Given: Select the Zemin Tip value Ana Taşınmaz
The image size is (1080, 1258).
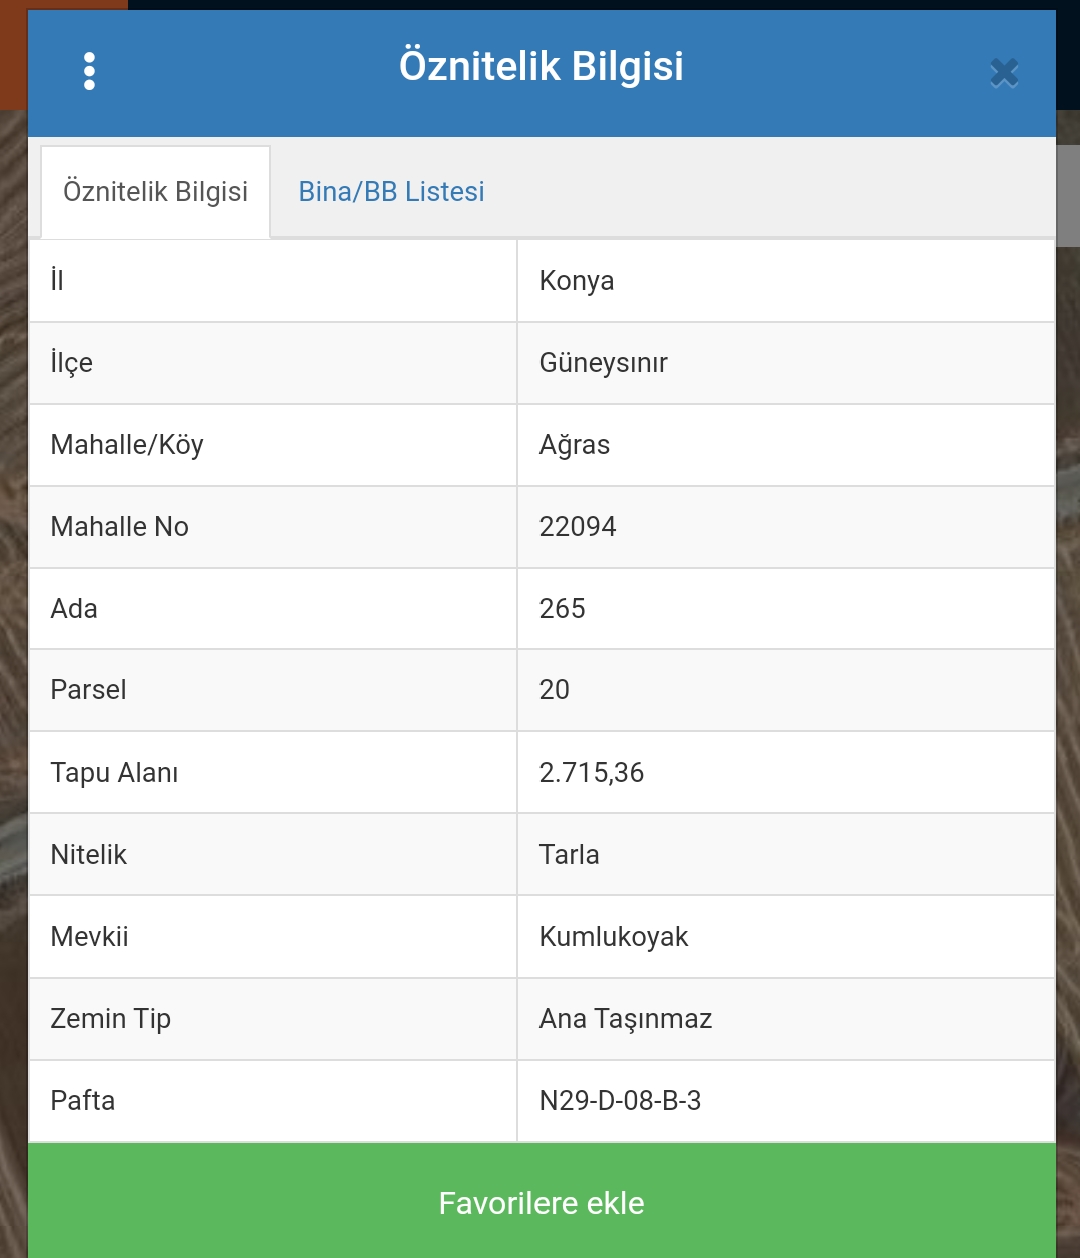Looking at the screenshot, I should 626,1019.
